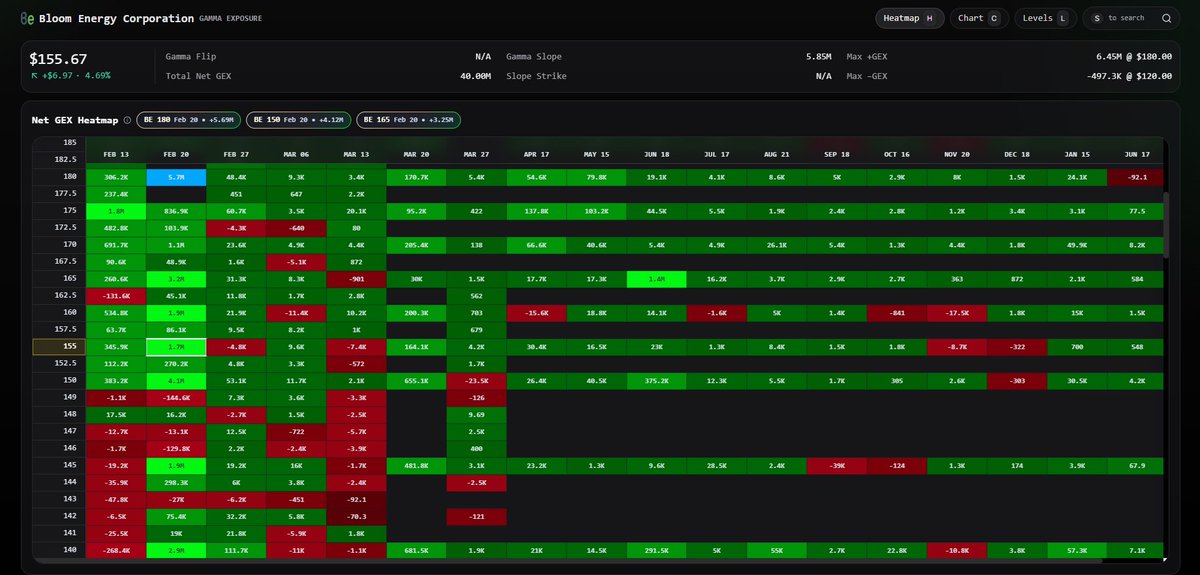Screen dimensions: 1200x575
Task: Click the Max -GEX value -497.3K @ $120.00
Action: point(1129,76)
